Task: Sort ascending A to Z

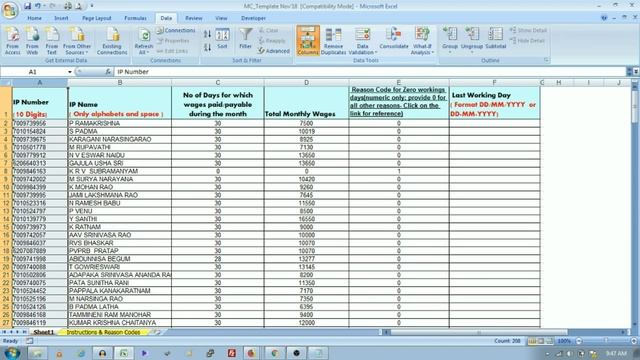Action: (207, 34)
